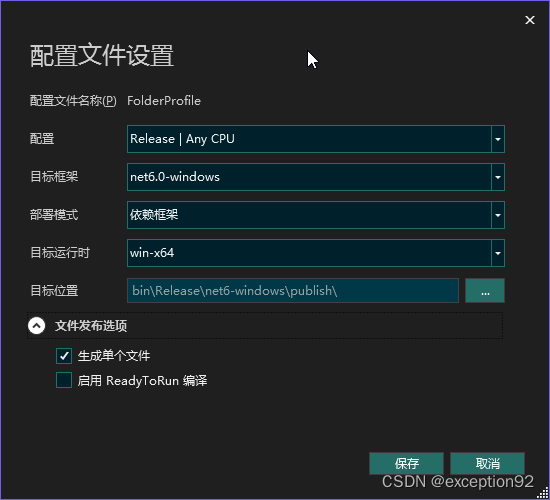Click the 目标位置 path input field

click(293, 291)
